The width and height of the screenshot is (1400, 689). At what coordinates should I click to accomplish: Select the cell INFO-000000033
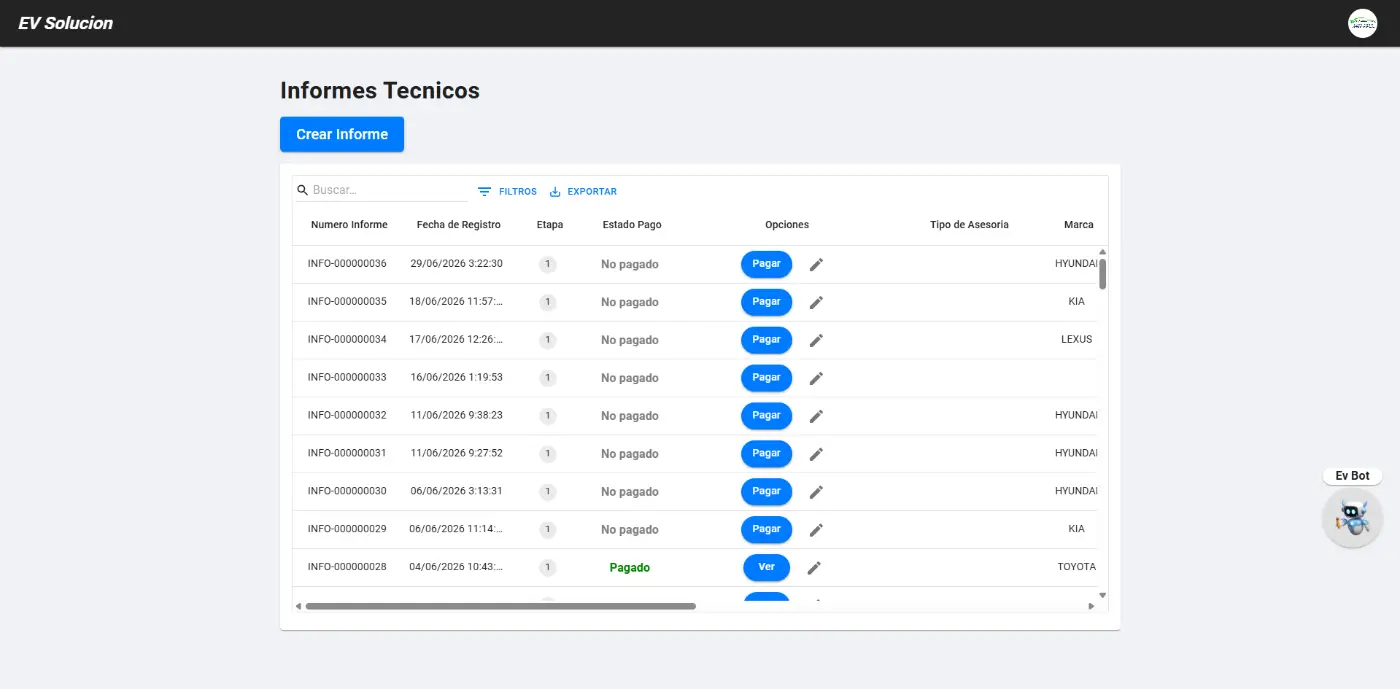coord(347,378)
